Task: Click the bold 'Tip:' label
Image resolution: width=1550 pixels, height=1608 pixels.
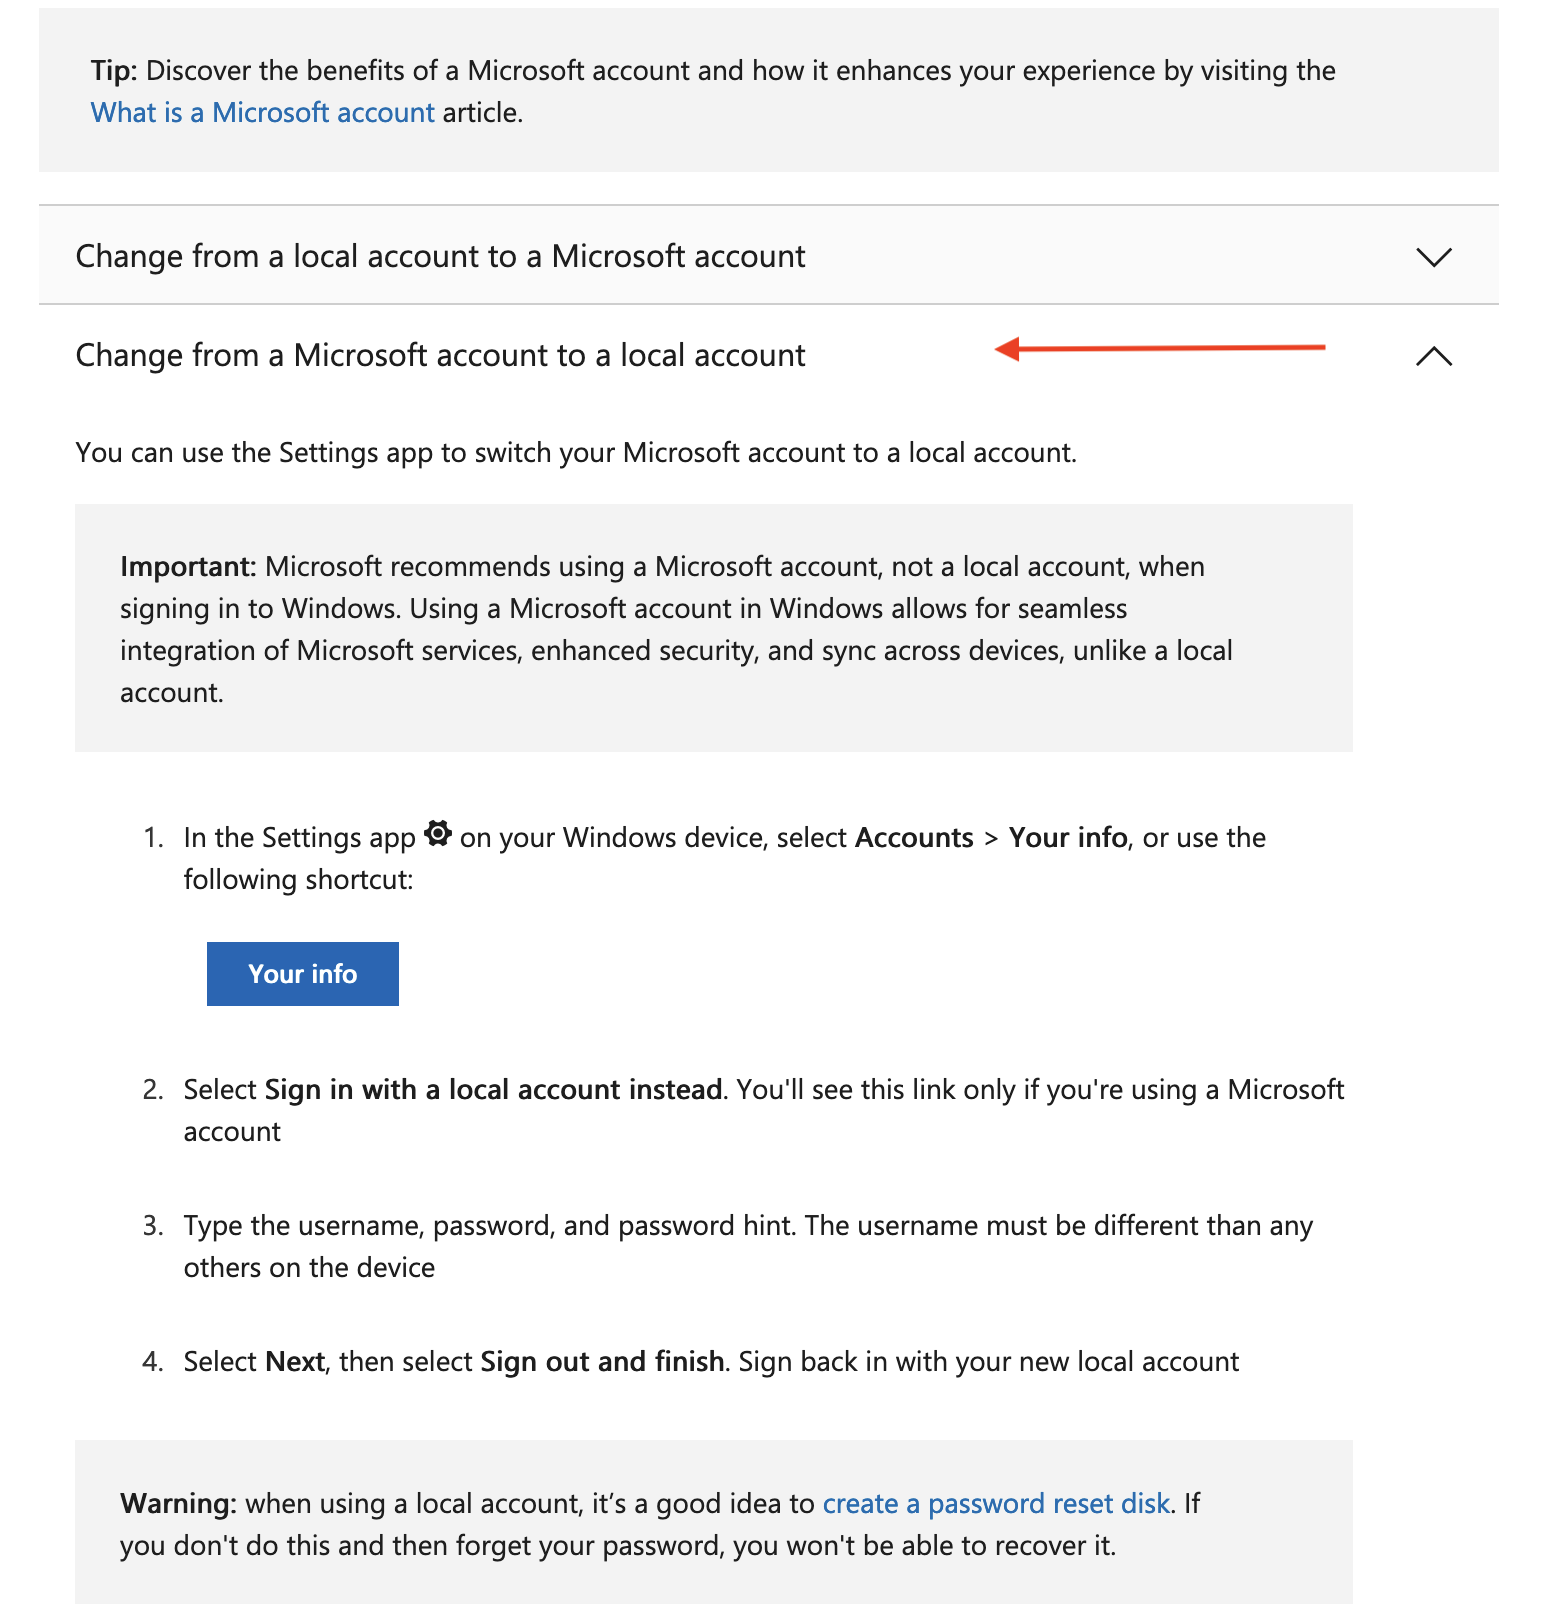Action: (114, 71)
